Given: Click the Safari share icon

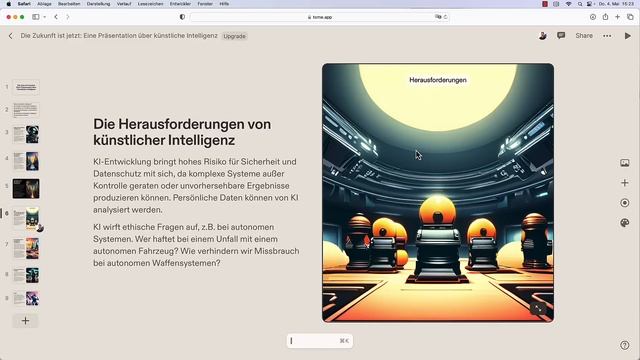Looking at the screenshot, I should (605, 17).
